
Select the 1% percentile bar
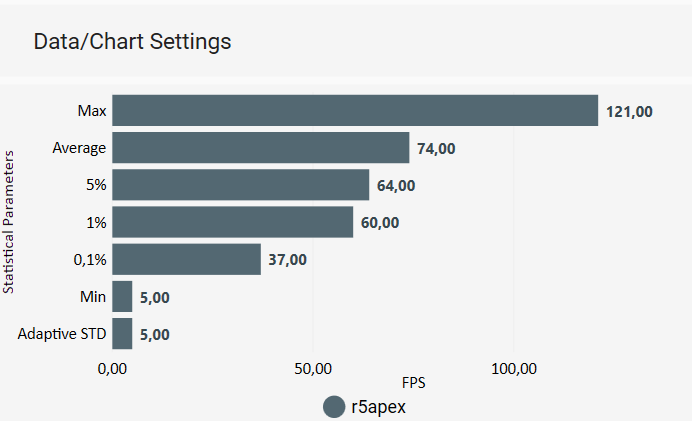click(232, 222)
